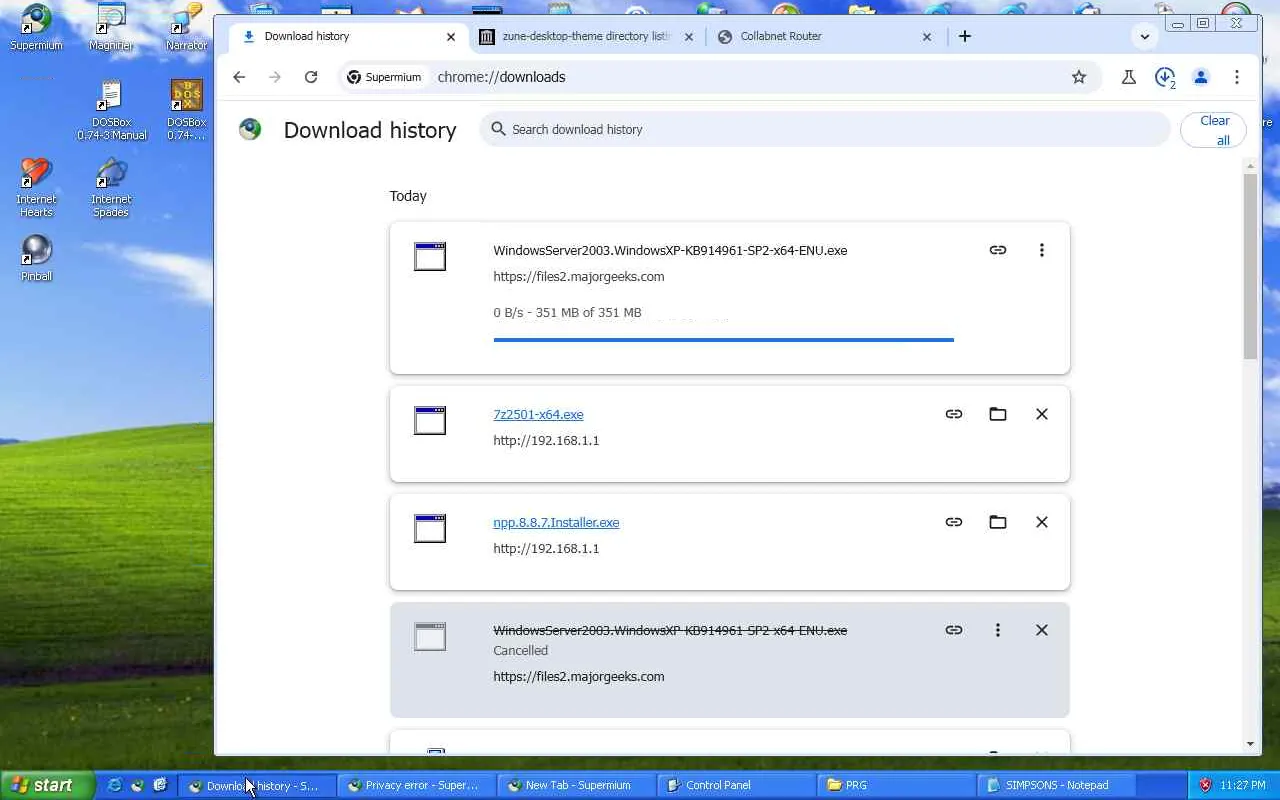Show 7z2501-x64.exe in folder
Image resolution: width=1280 pixels, height=800 pixels.
[x=998, y=414]
